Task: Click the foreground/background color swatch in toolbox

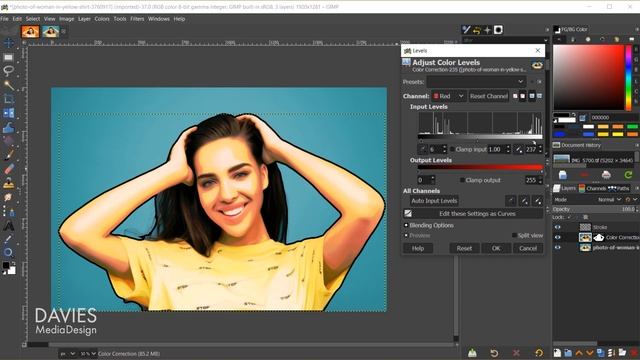Action: coord(9,268)
